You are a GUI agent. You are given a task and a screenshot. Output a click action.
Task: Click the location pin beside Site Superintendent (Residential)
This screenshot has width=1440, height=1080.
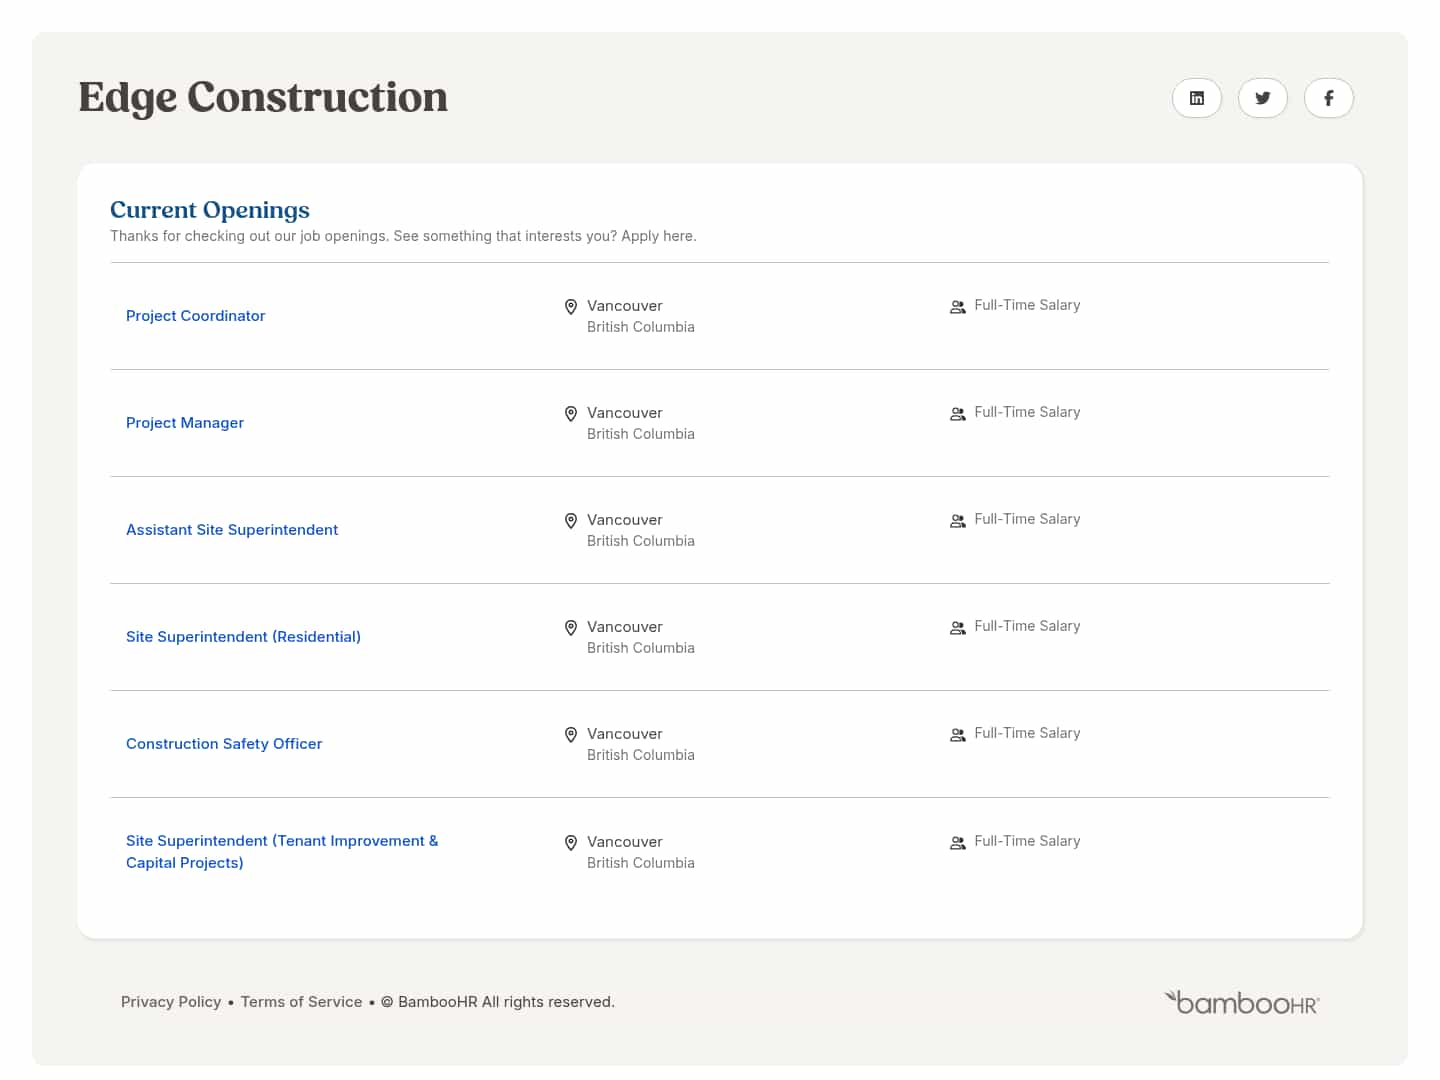571,627
